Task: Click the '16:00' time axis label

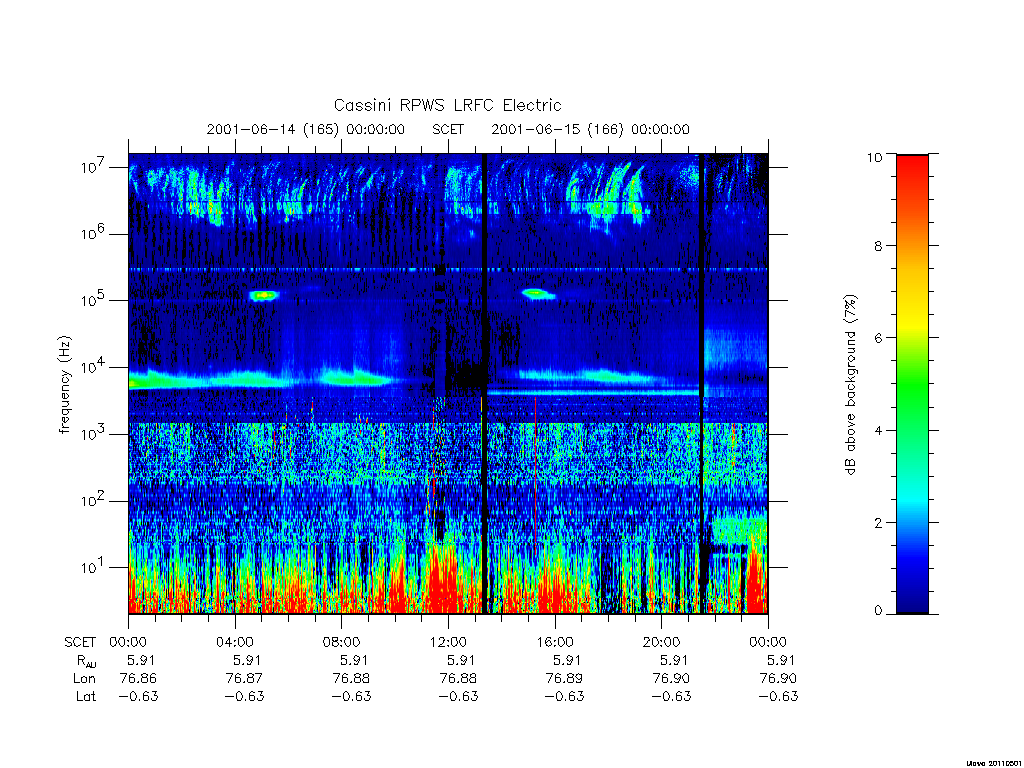Action: (555, 642)
